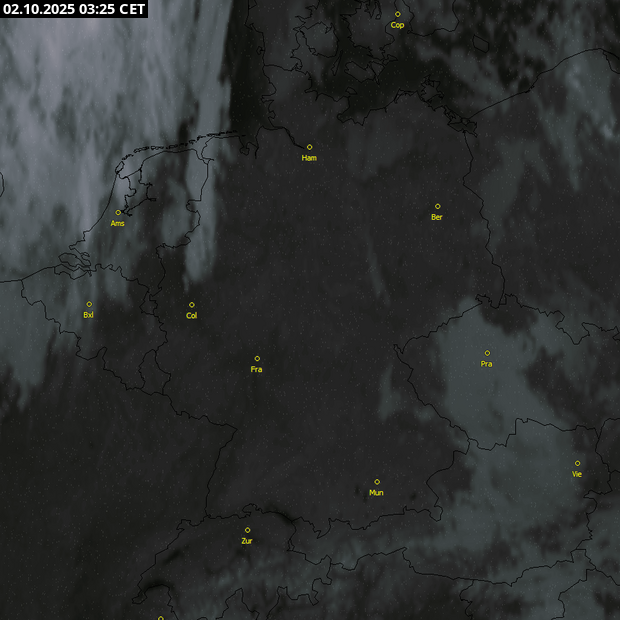The image size is (620, 620).
Task: Select the Berlin marker circle
Action: (437, 206)
